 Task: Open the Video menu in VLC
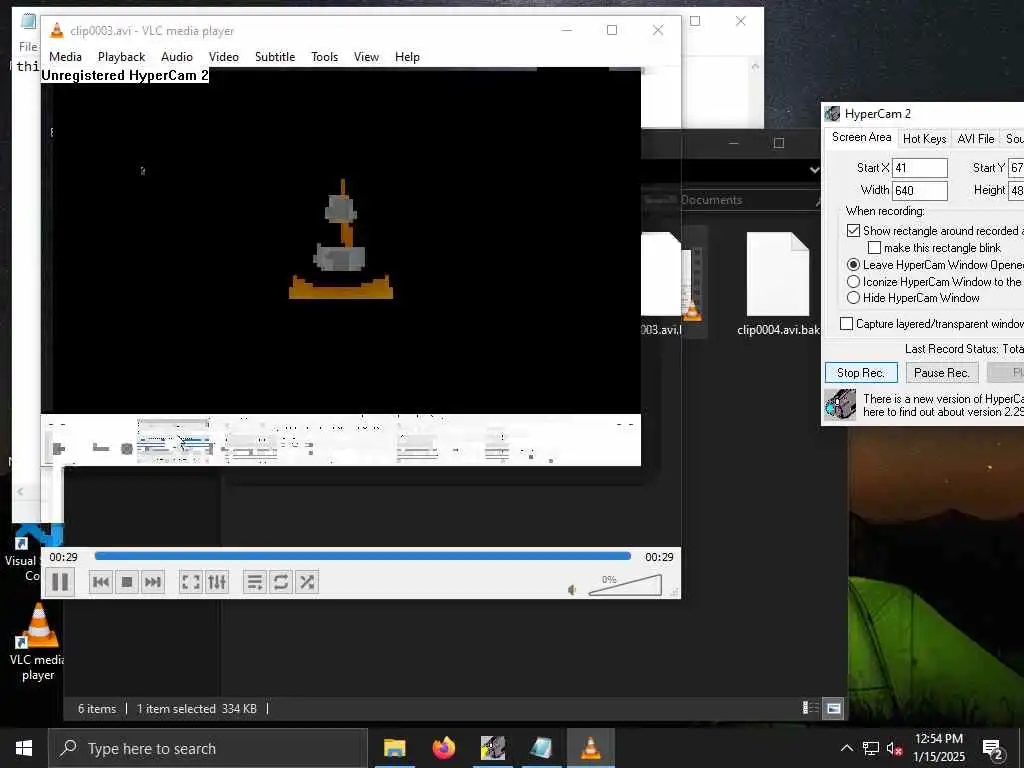[x=224, y=57]
